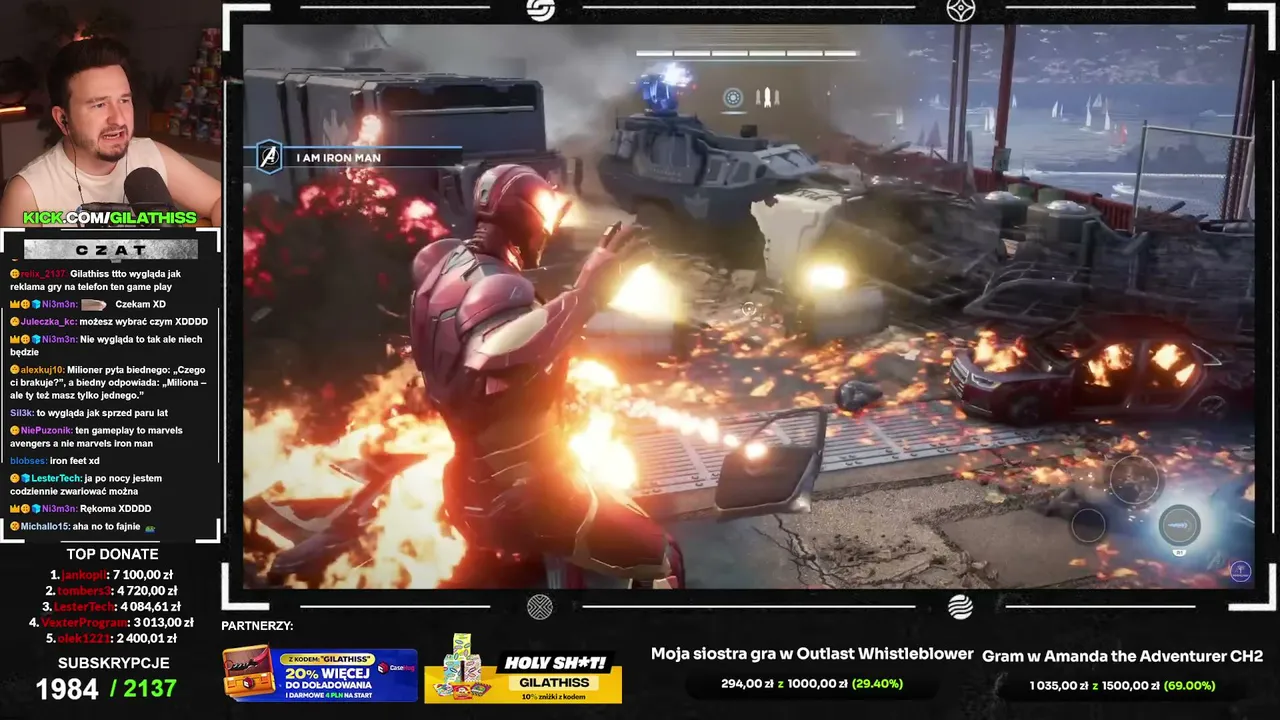Click username Michallo15 in chat
The width and height of the screenshot is (1280, 720).
click(x=44, y=527)
